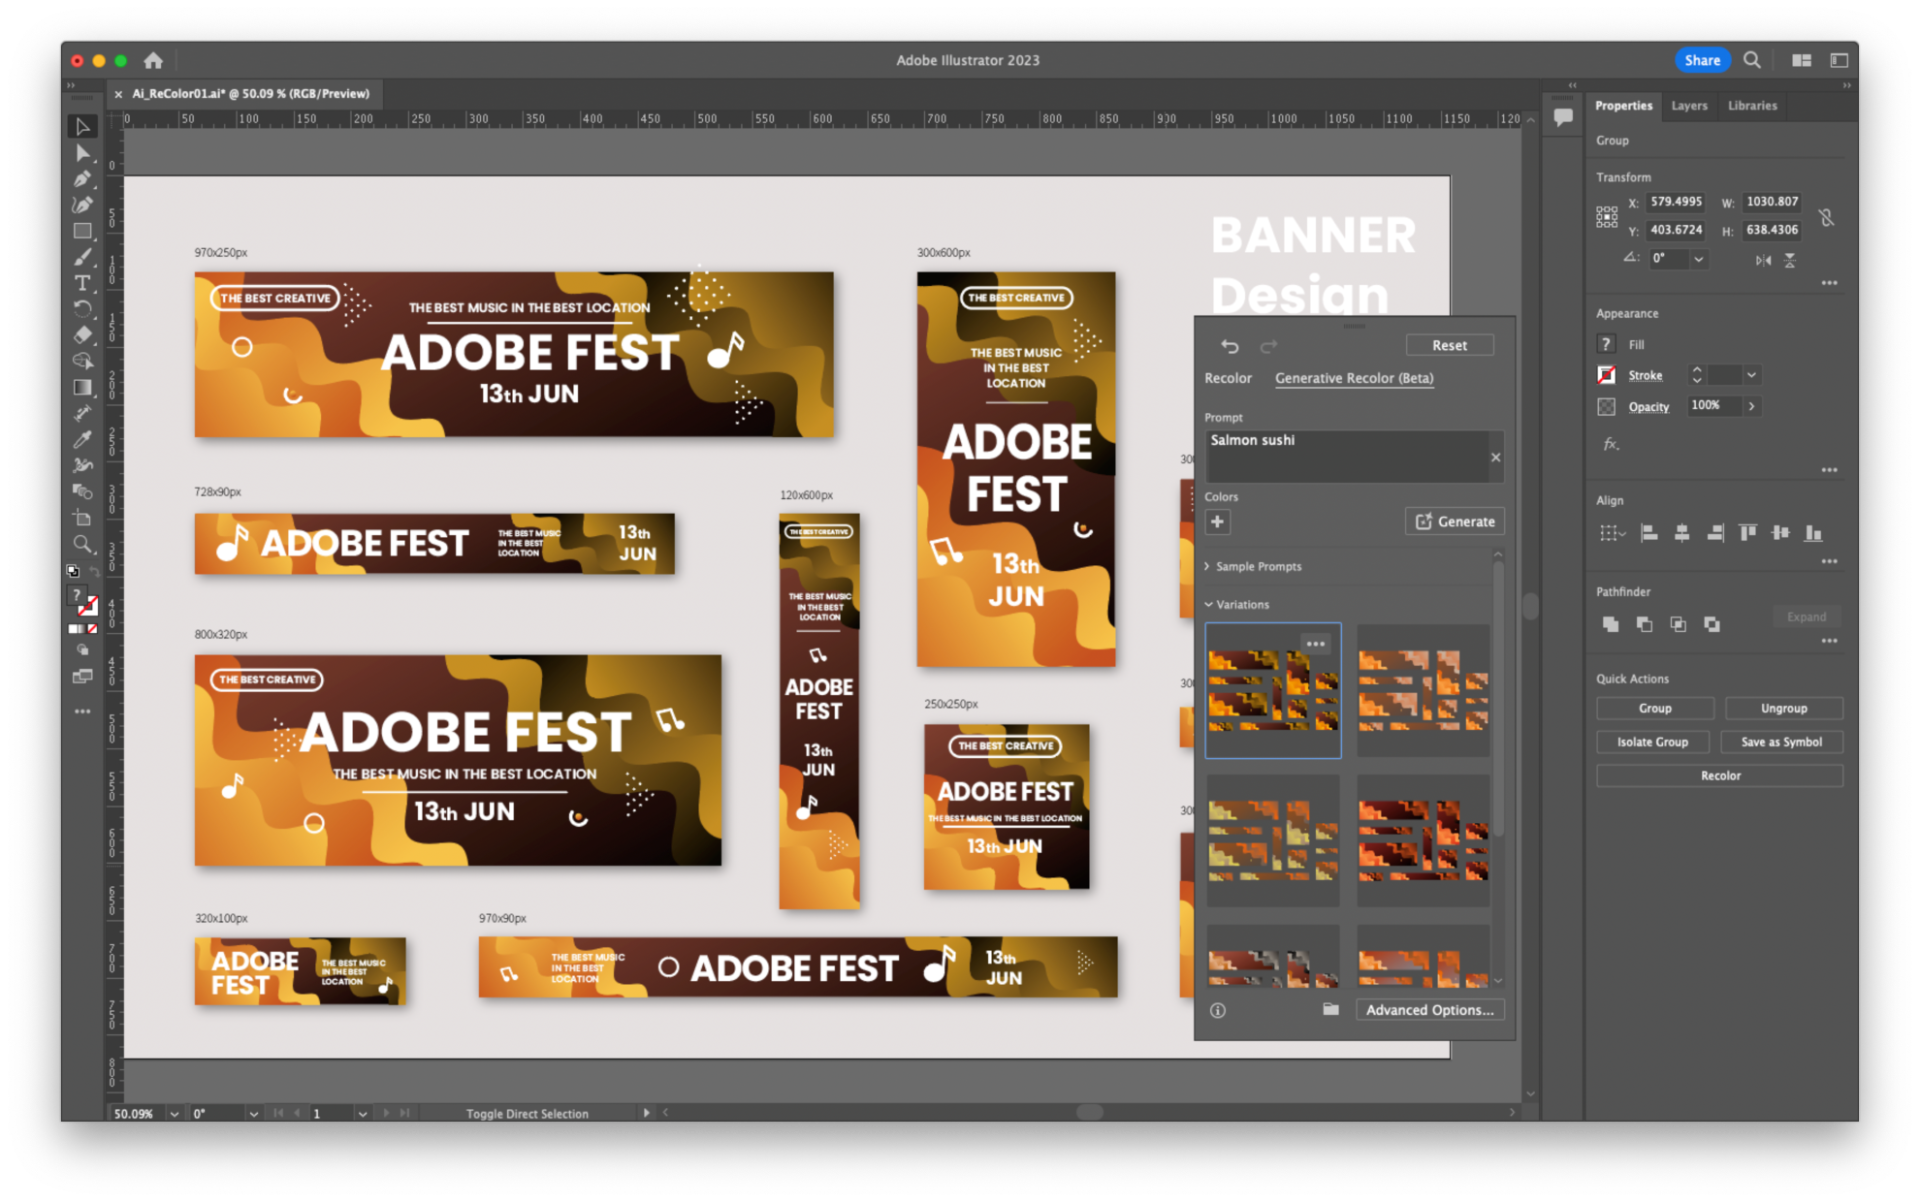Click the home icon in title bar
1920x1202 pixels.
(153, 60)
